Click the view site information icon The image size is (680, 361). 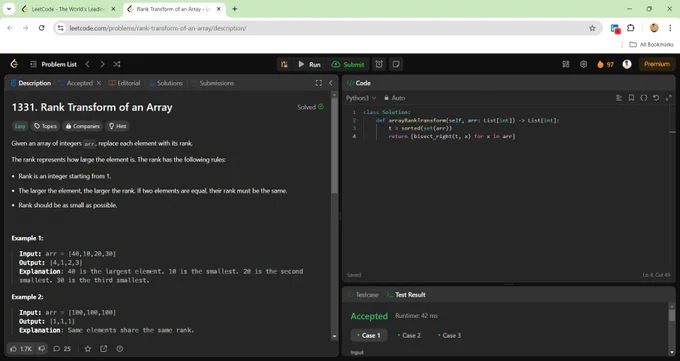click(x=61, y=28)
